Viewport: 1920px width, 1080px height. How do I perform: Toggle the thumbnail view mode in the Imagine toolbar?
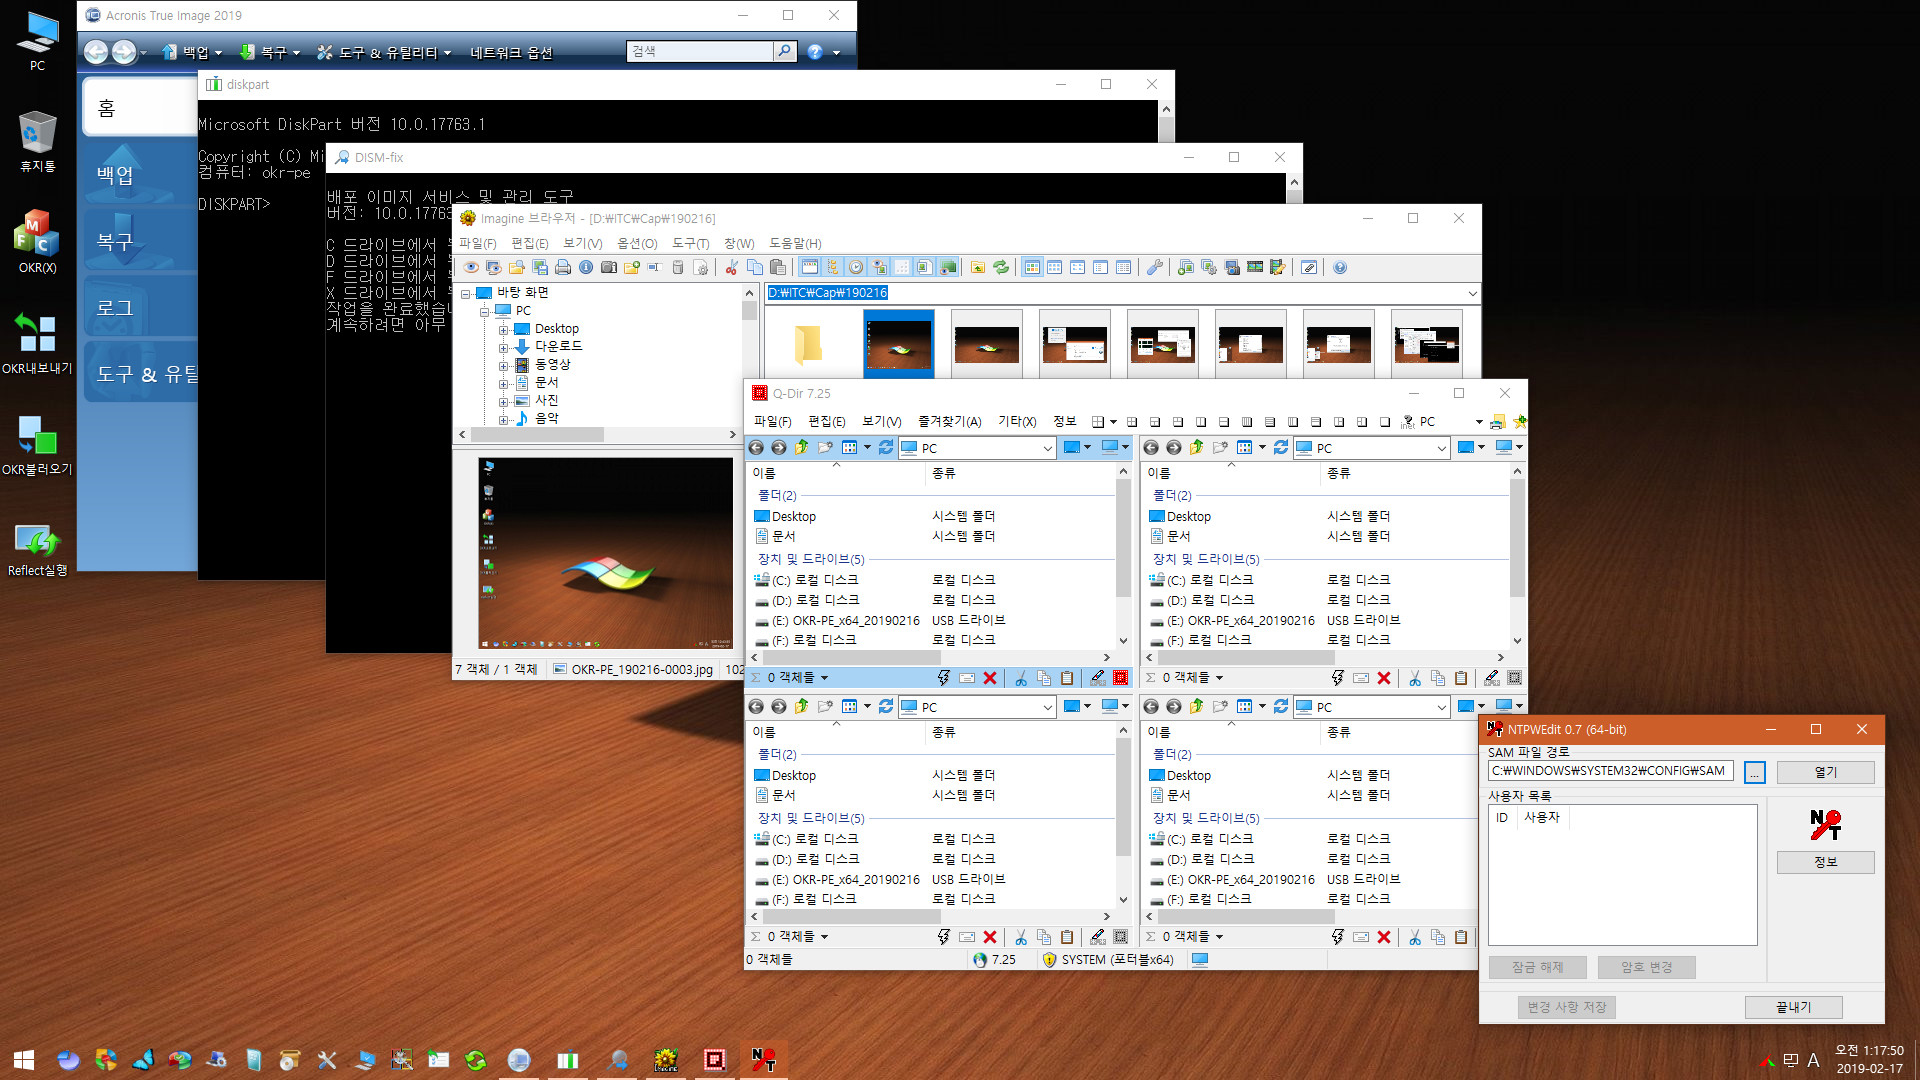click(x=1031, y=268)
